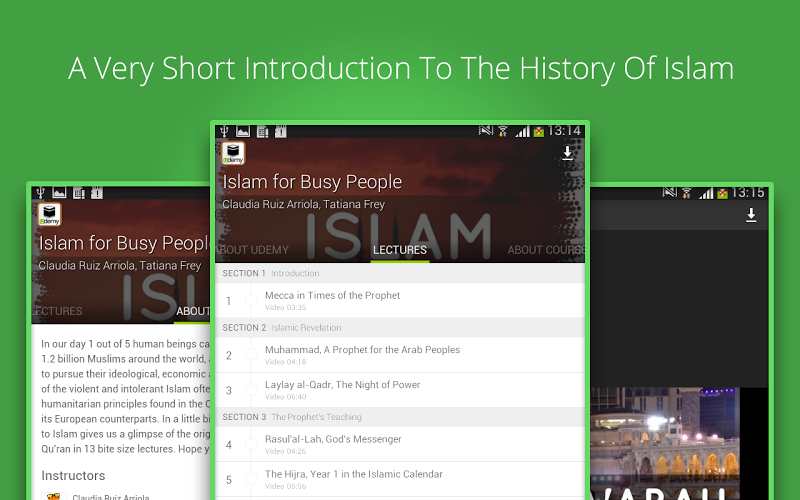Tap course description text in left phone
Image resolution: width=800 pixels, height=500 pixels.
coord(125,396)
